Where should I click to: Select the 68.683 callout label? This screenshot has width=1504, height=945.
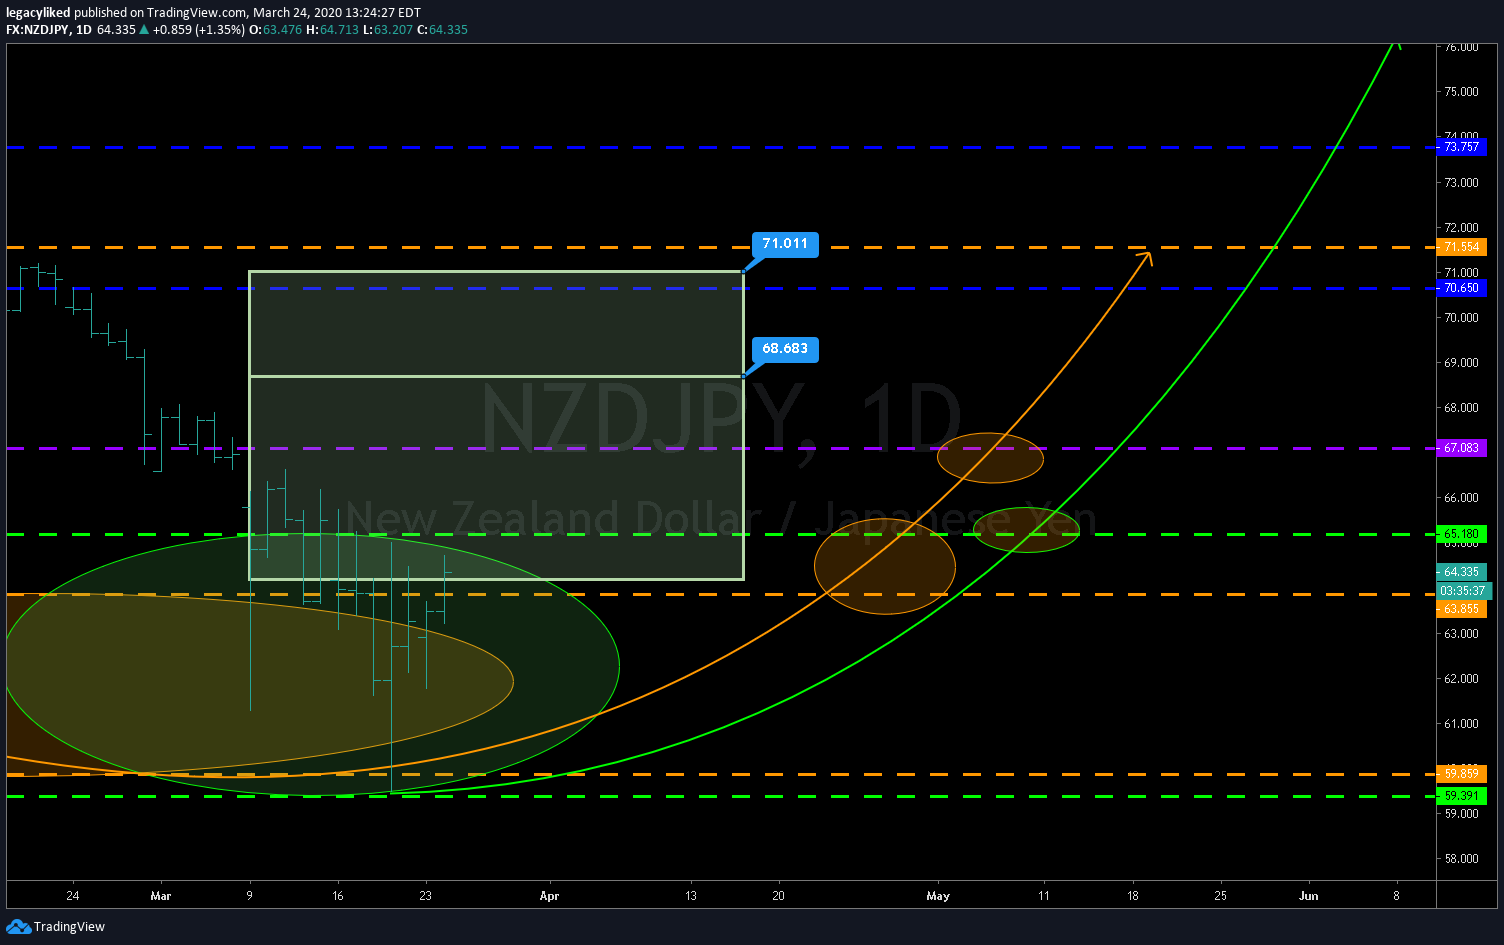(785, 349)
